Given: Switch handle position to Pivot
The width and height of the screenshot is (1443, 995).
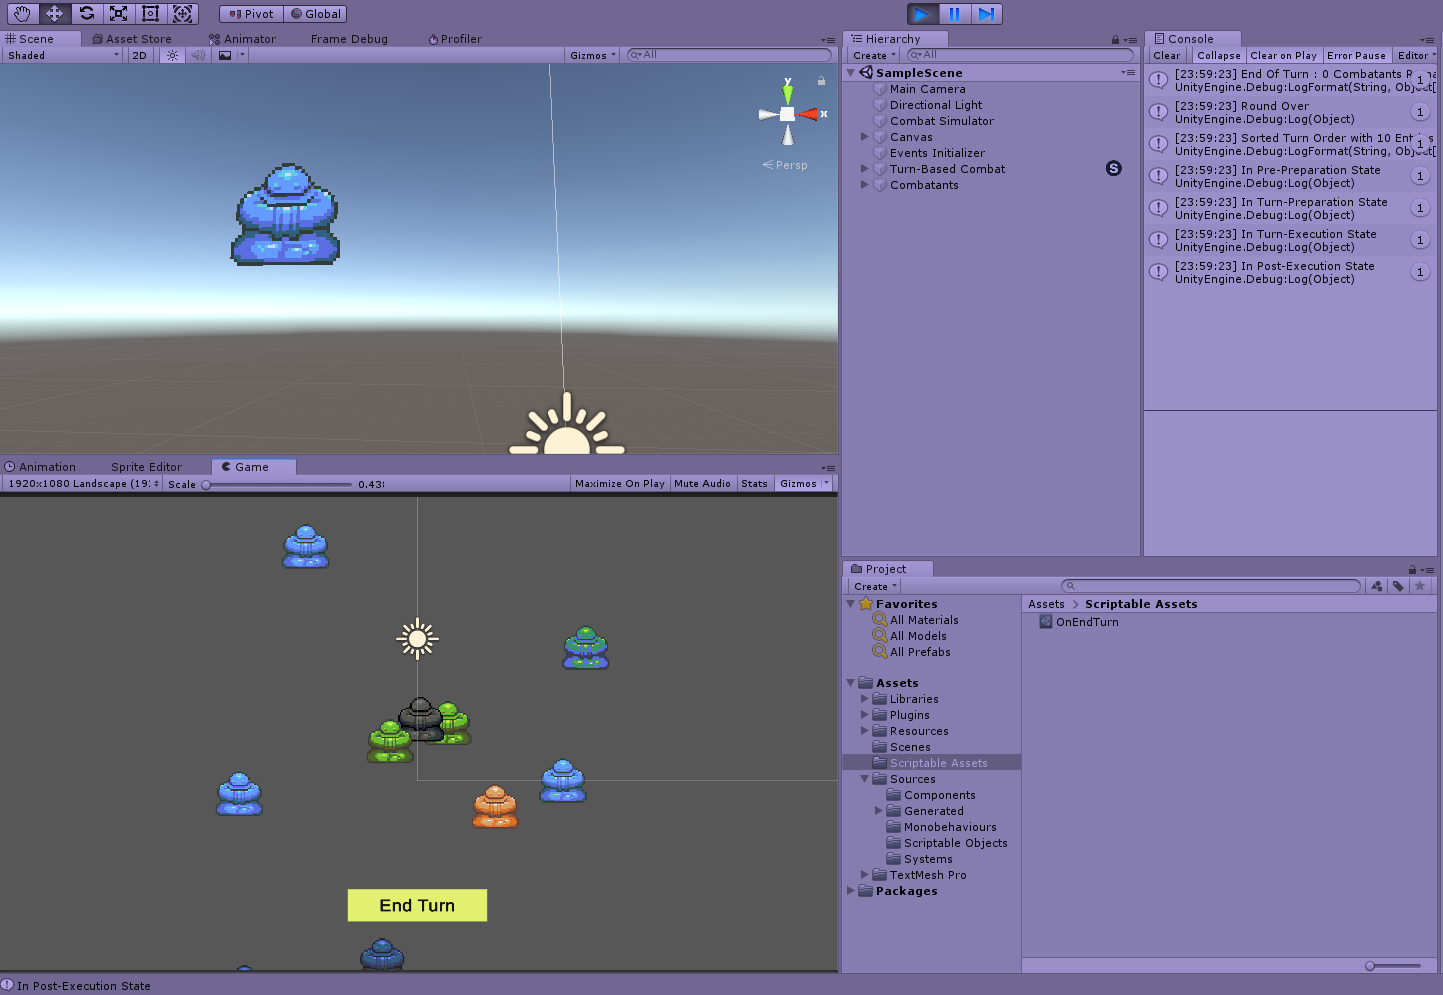Looking at the screenshot, I should tap(250, 13).
